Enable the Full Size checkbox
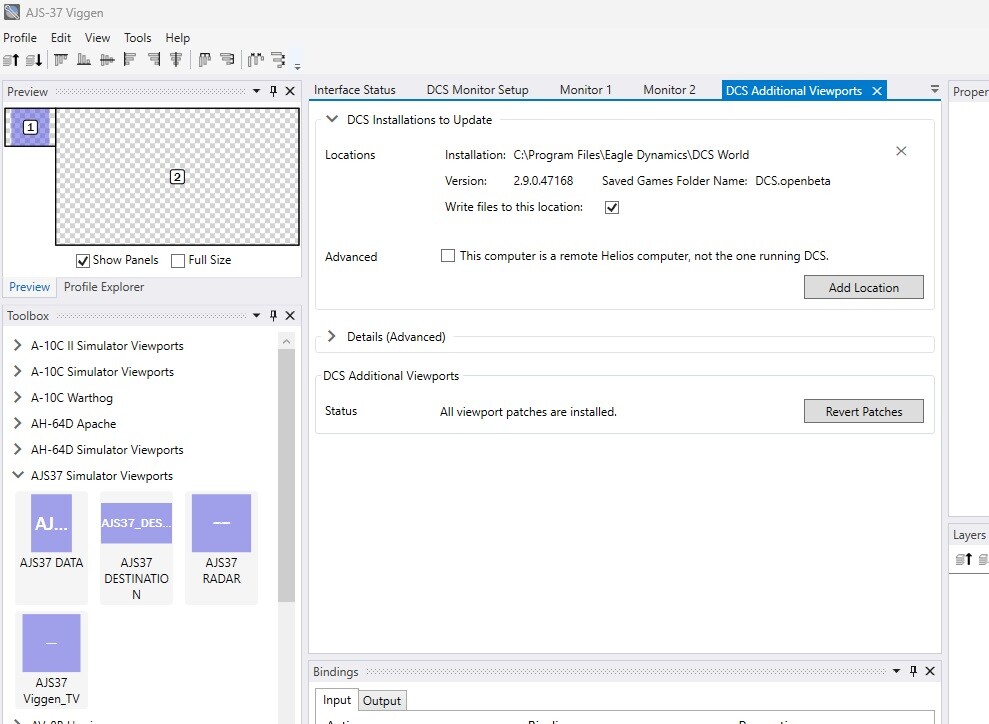989x724 pixels. click(x=178, y=260)
